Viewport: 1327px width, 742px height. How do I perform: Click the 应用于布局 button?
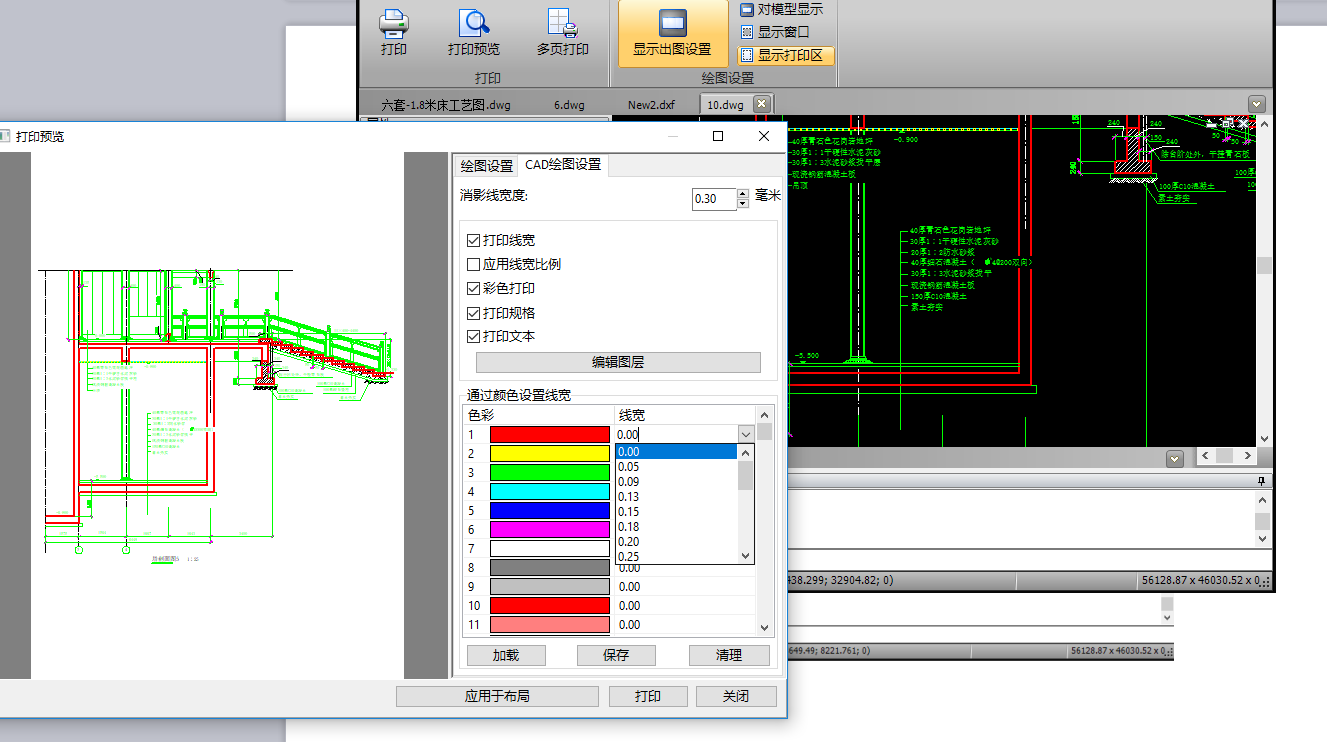pyautogui.click(x=497, y=696)
